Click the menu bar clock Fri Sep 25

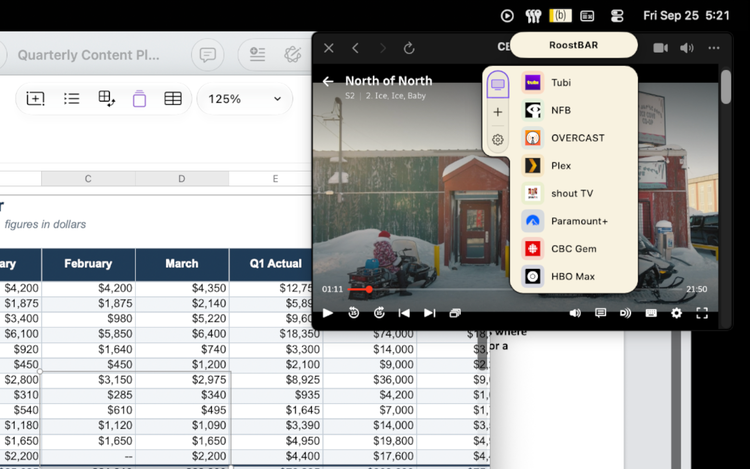[x=686, y=16]
